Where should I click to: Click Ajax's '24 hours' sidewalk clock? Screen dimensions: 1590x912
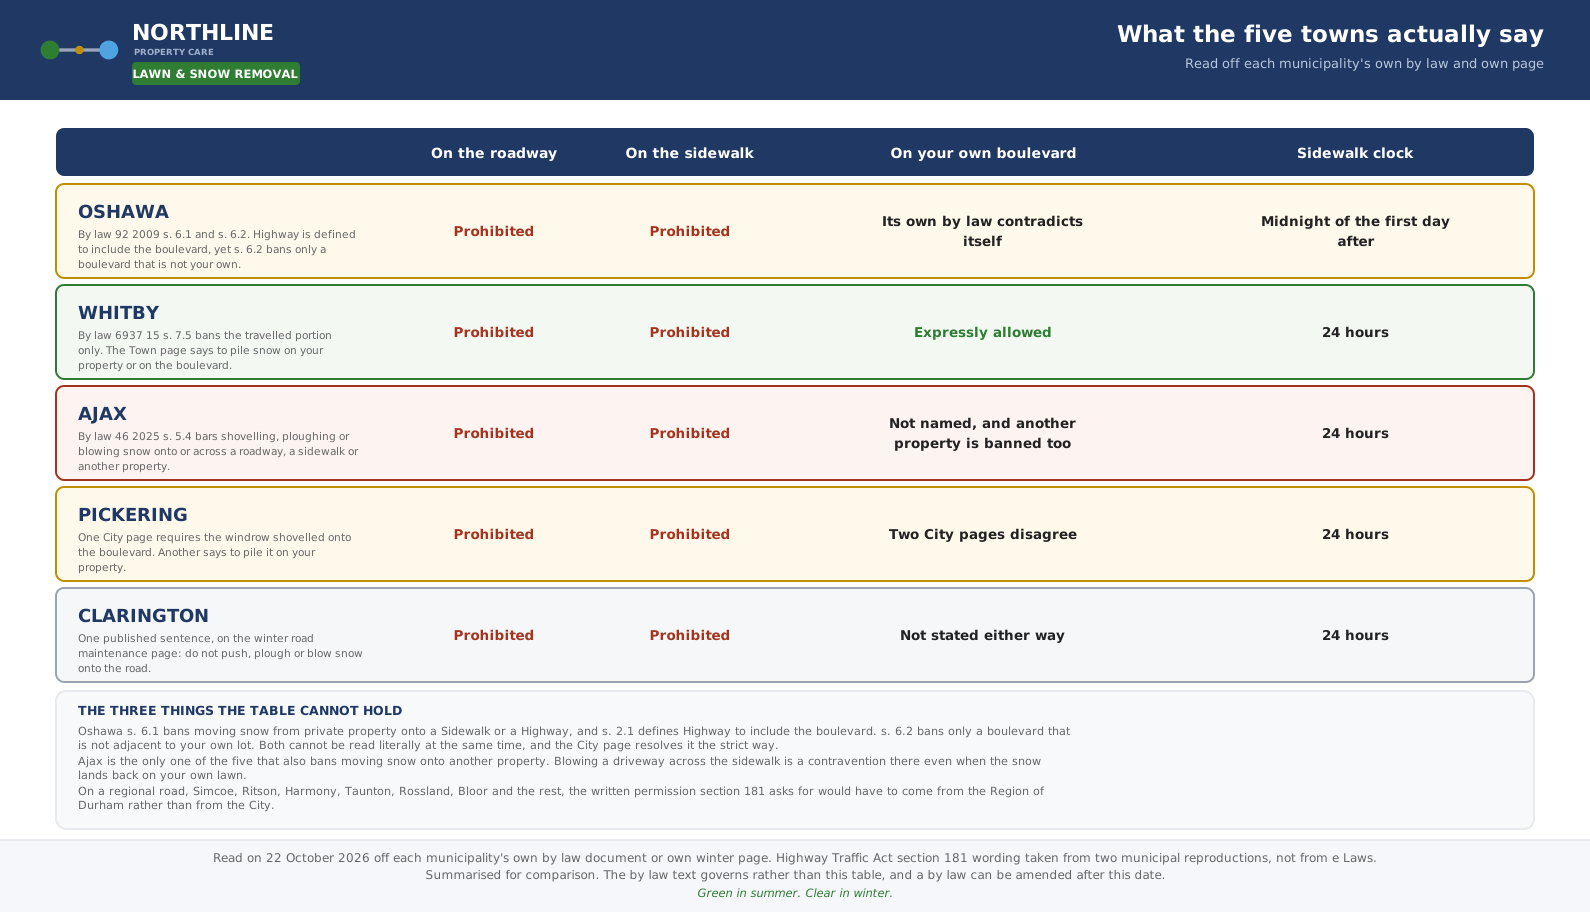click(1355, 433)
